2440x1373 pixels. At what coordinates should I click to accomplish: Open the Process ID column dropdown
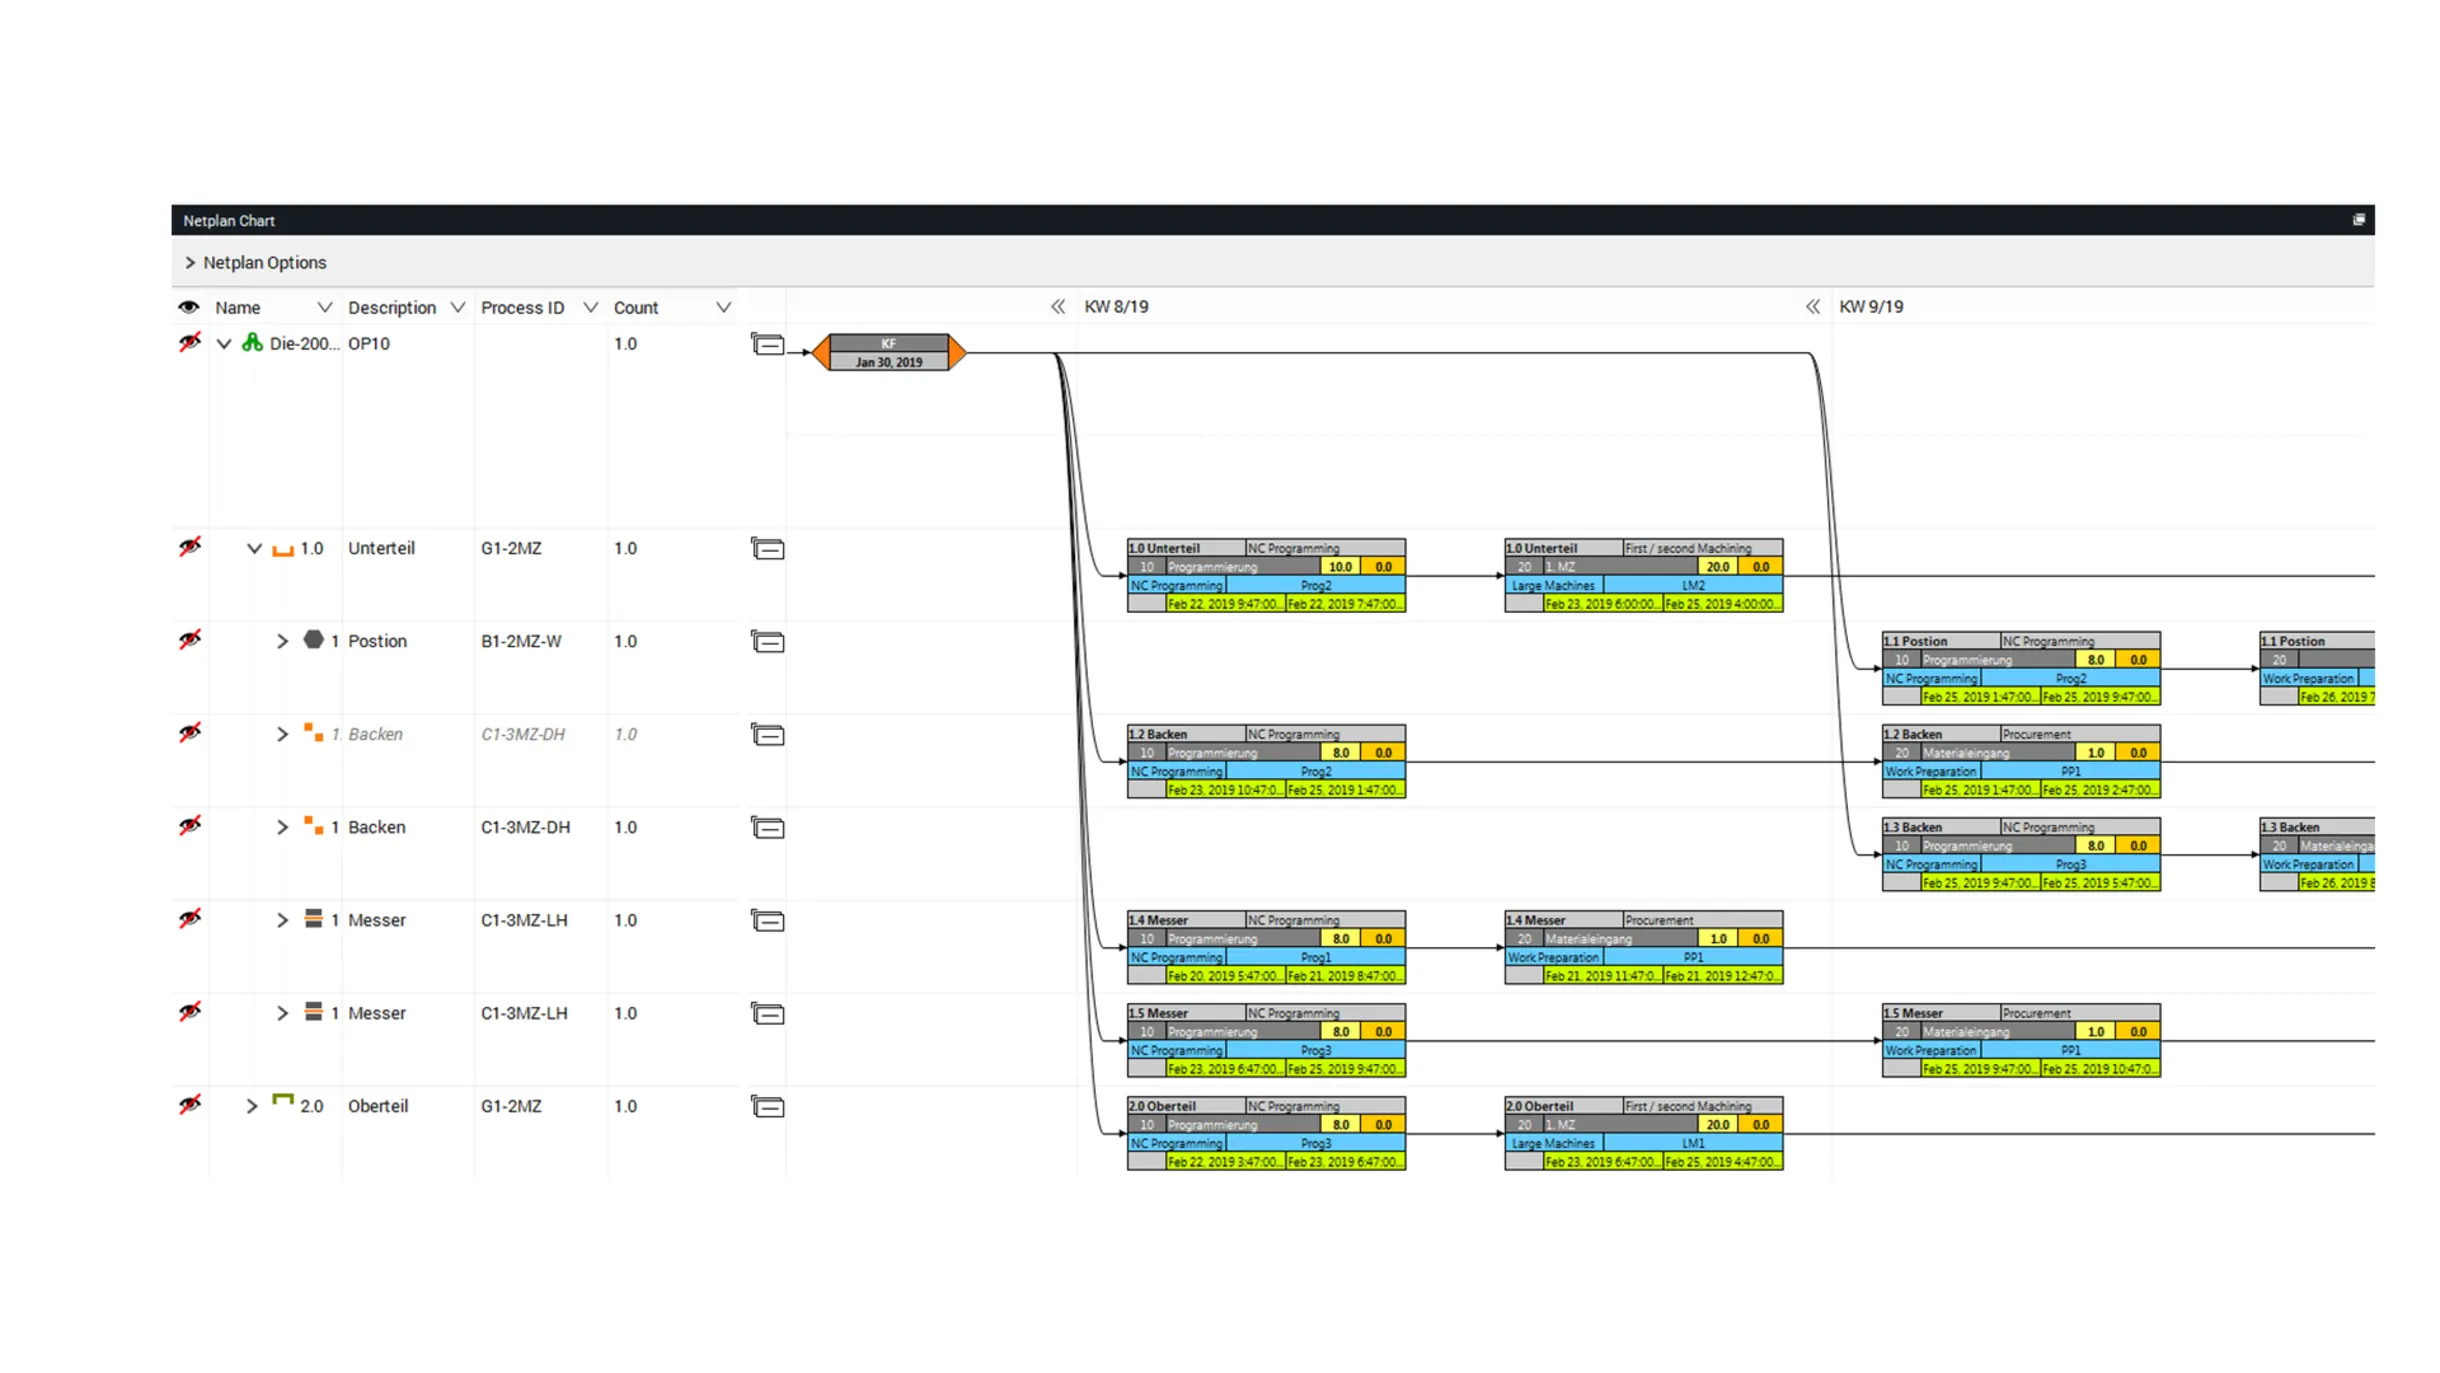pyautogui.click(x=590, y=308)
